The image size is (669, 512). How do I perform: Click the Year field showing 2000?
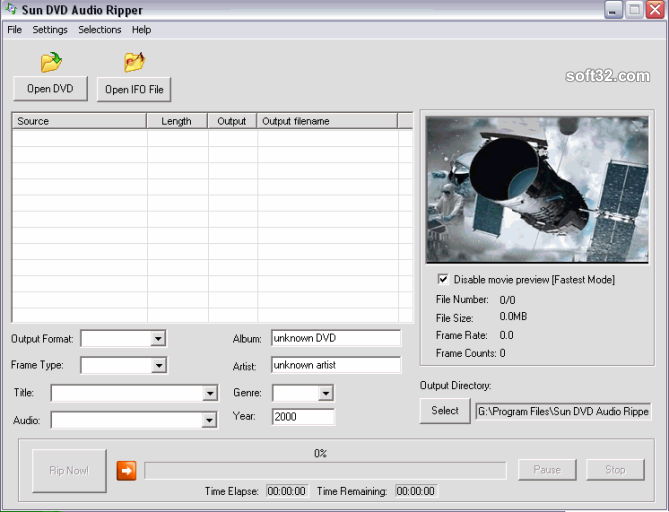click(303, 417)
